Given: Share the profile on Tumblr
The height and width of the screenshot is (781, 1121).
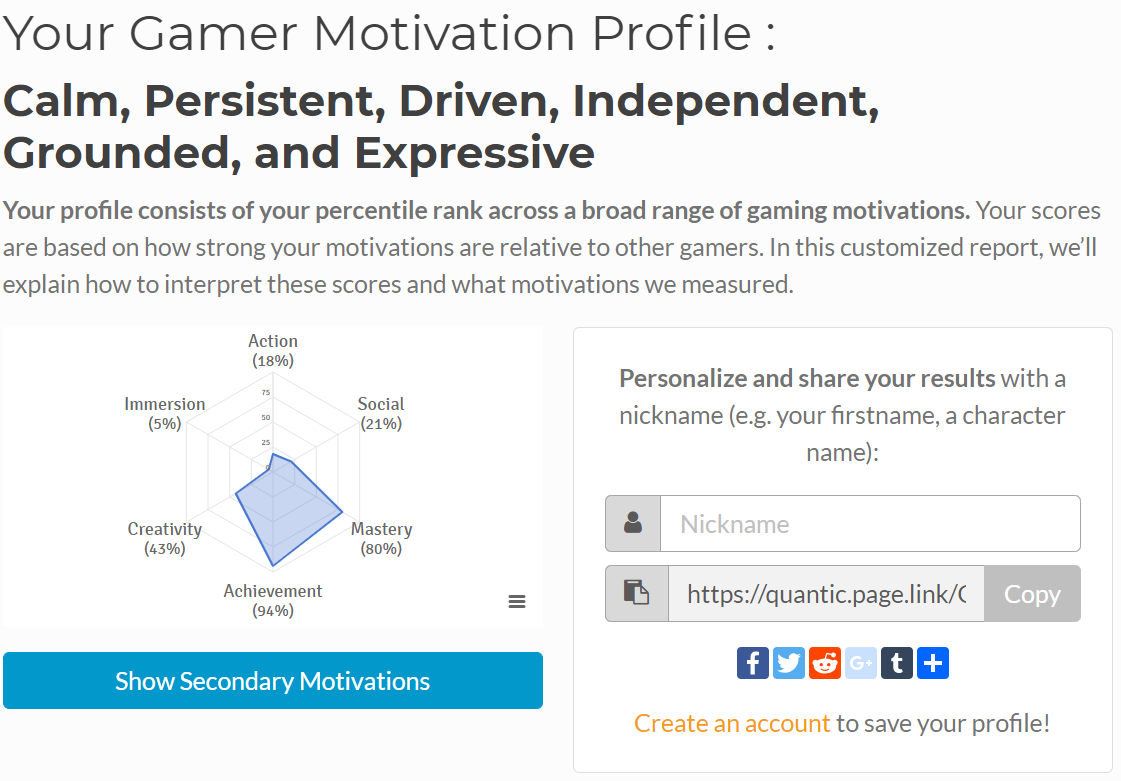Looking at the screenshot, I should coord(897,663).
